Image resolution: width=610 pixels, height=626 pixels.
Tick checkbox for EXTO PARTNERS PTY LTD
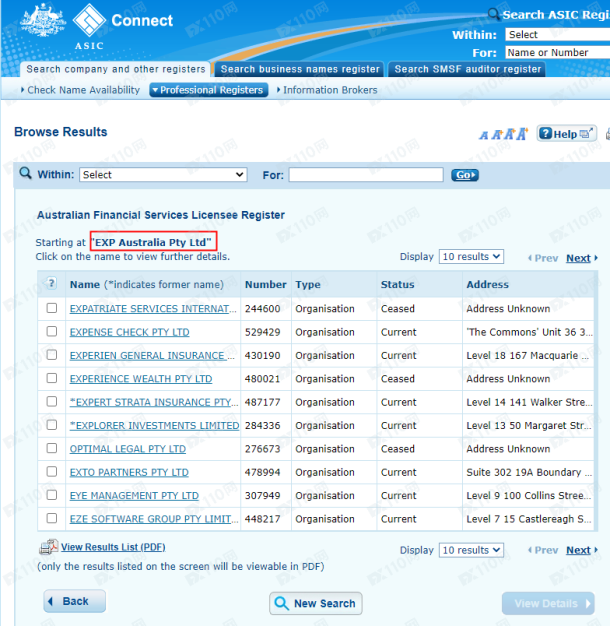click(x=51, y=471)
